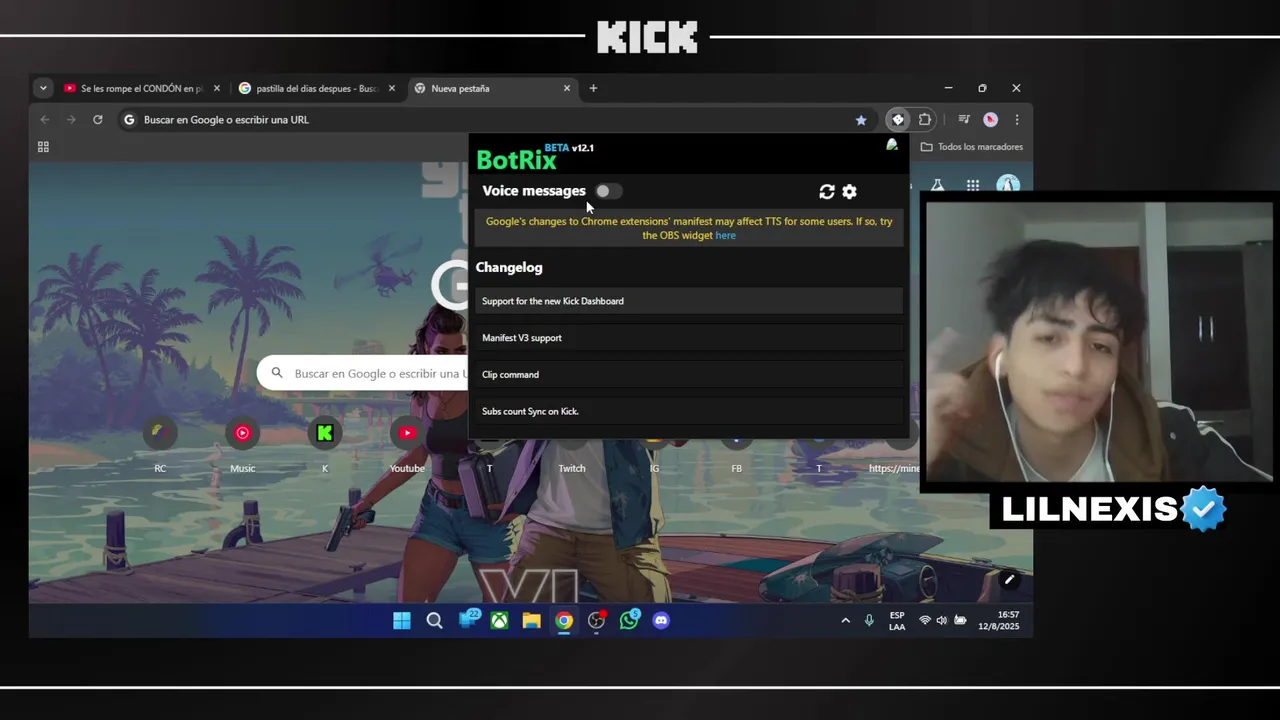Open the Windows Start menu
Viewport: 1280px width, 720px height.
[402, 621]
